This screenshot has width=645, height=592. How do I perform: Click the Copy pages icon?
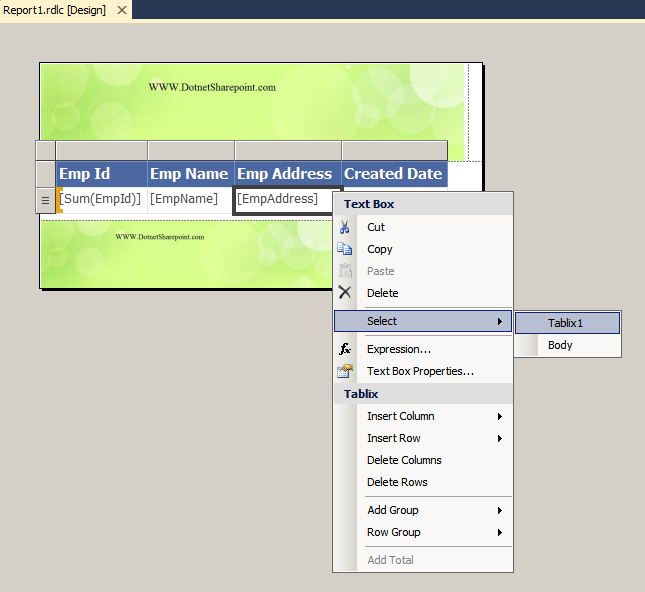tap(345, 249)
